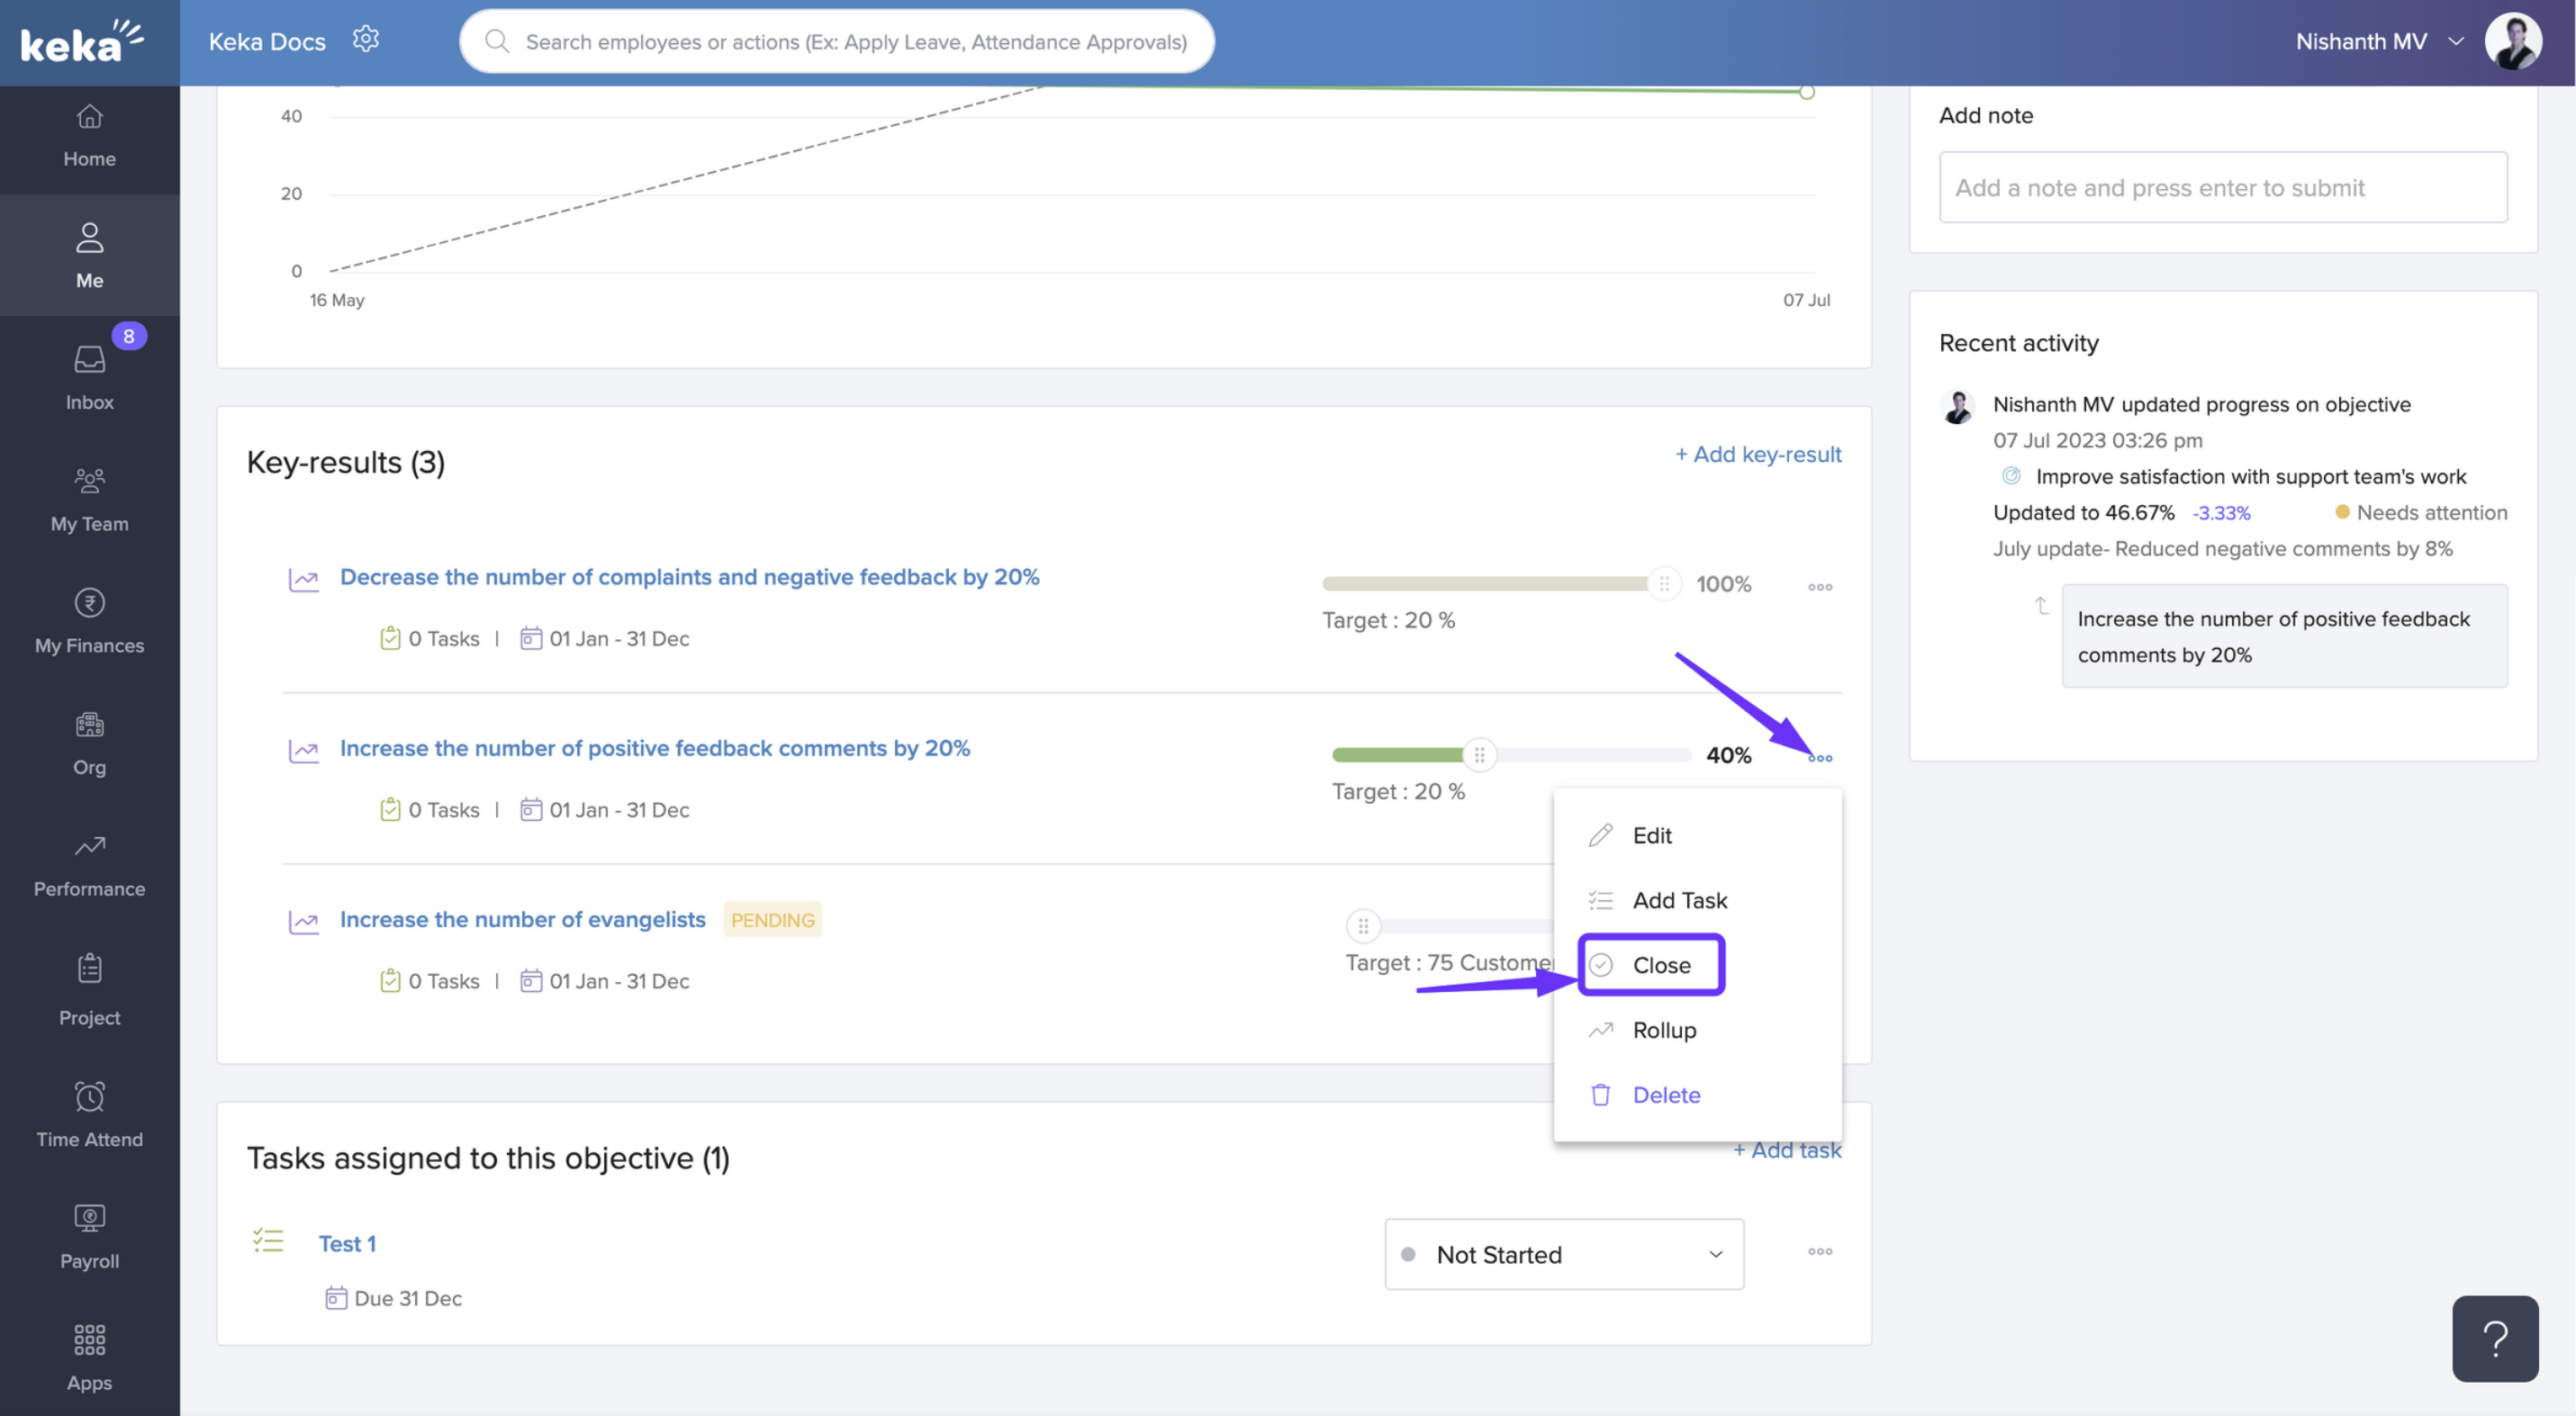This screenshot has height=1416, width=2576.
Task: Click the Add key-result link
Action: click(x=1758, y=454)
